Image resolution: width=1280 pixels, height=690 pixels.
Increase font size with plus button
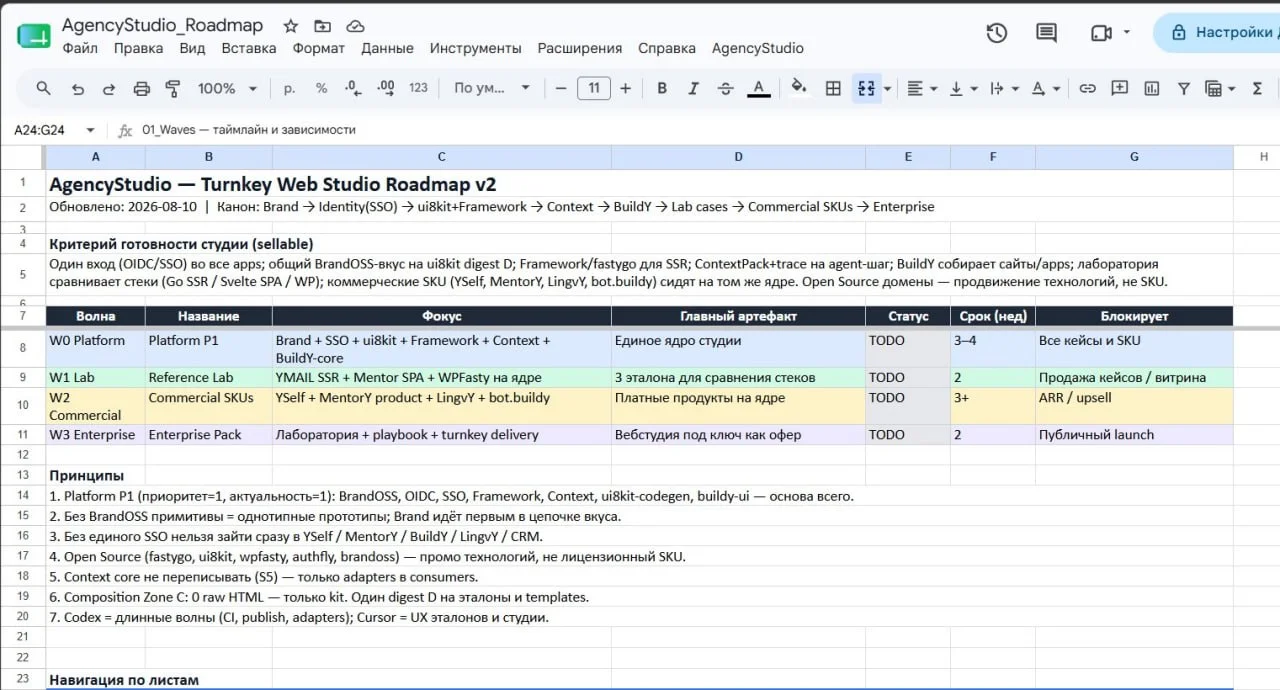tap(626, 88)
